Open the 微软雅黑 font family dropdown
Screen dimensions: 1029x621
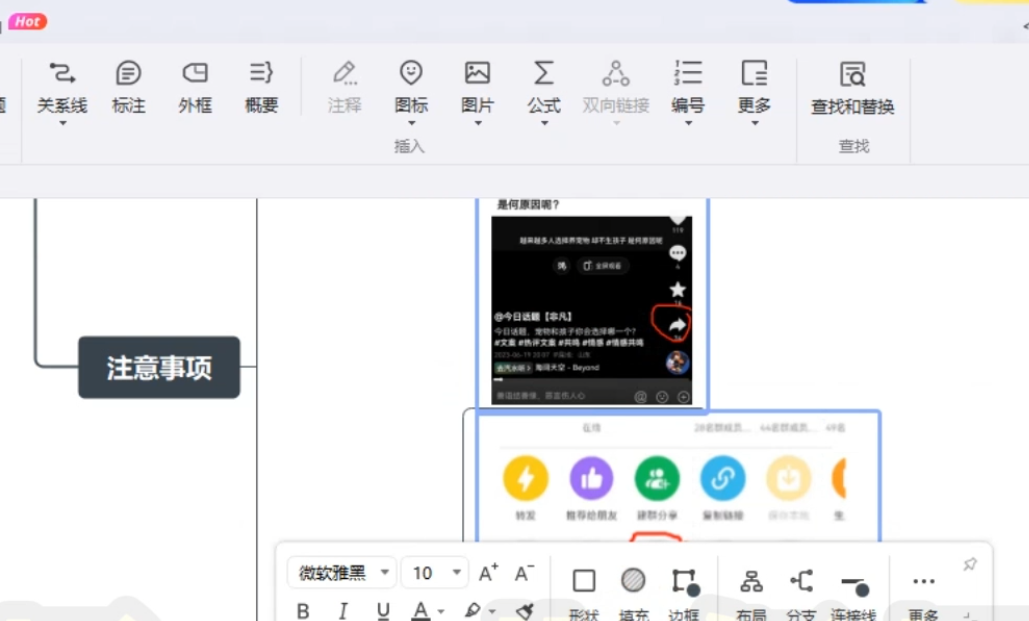[342, 573]
